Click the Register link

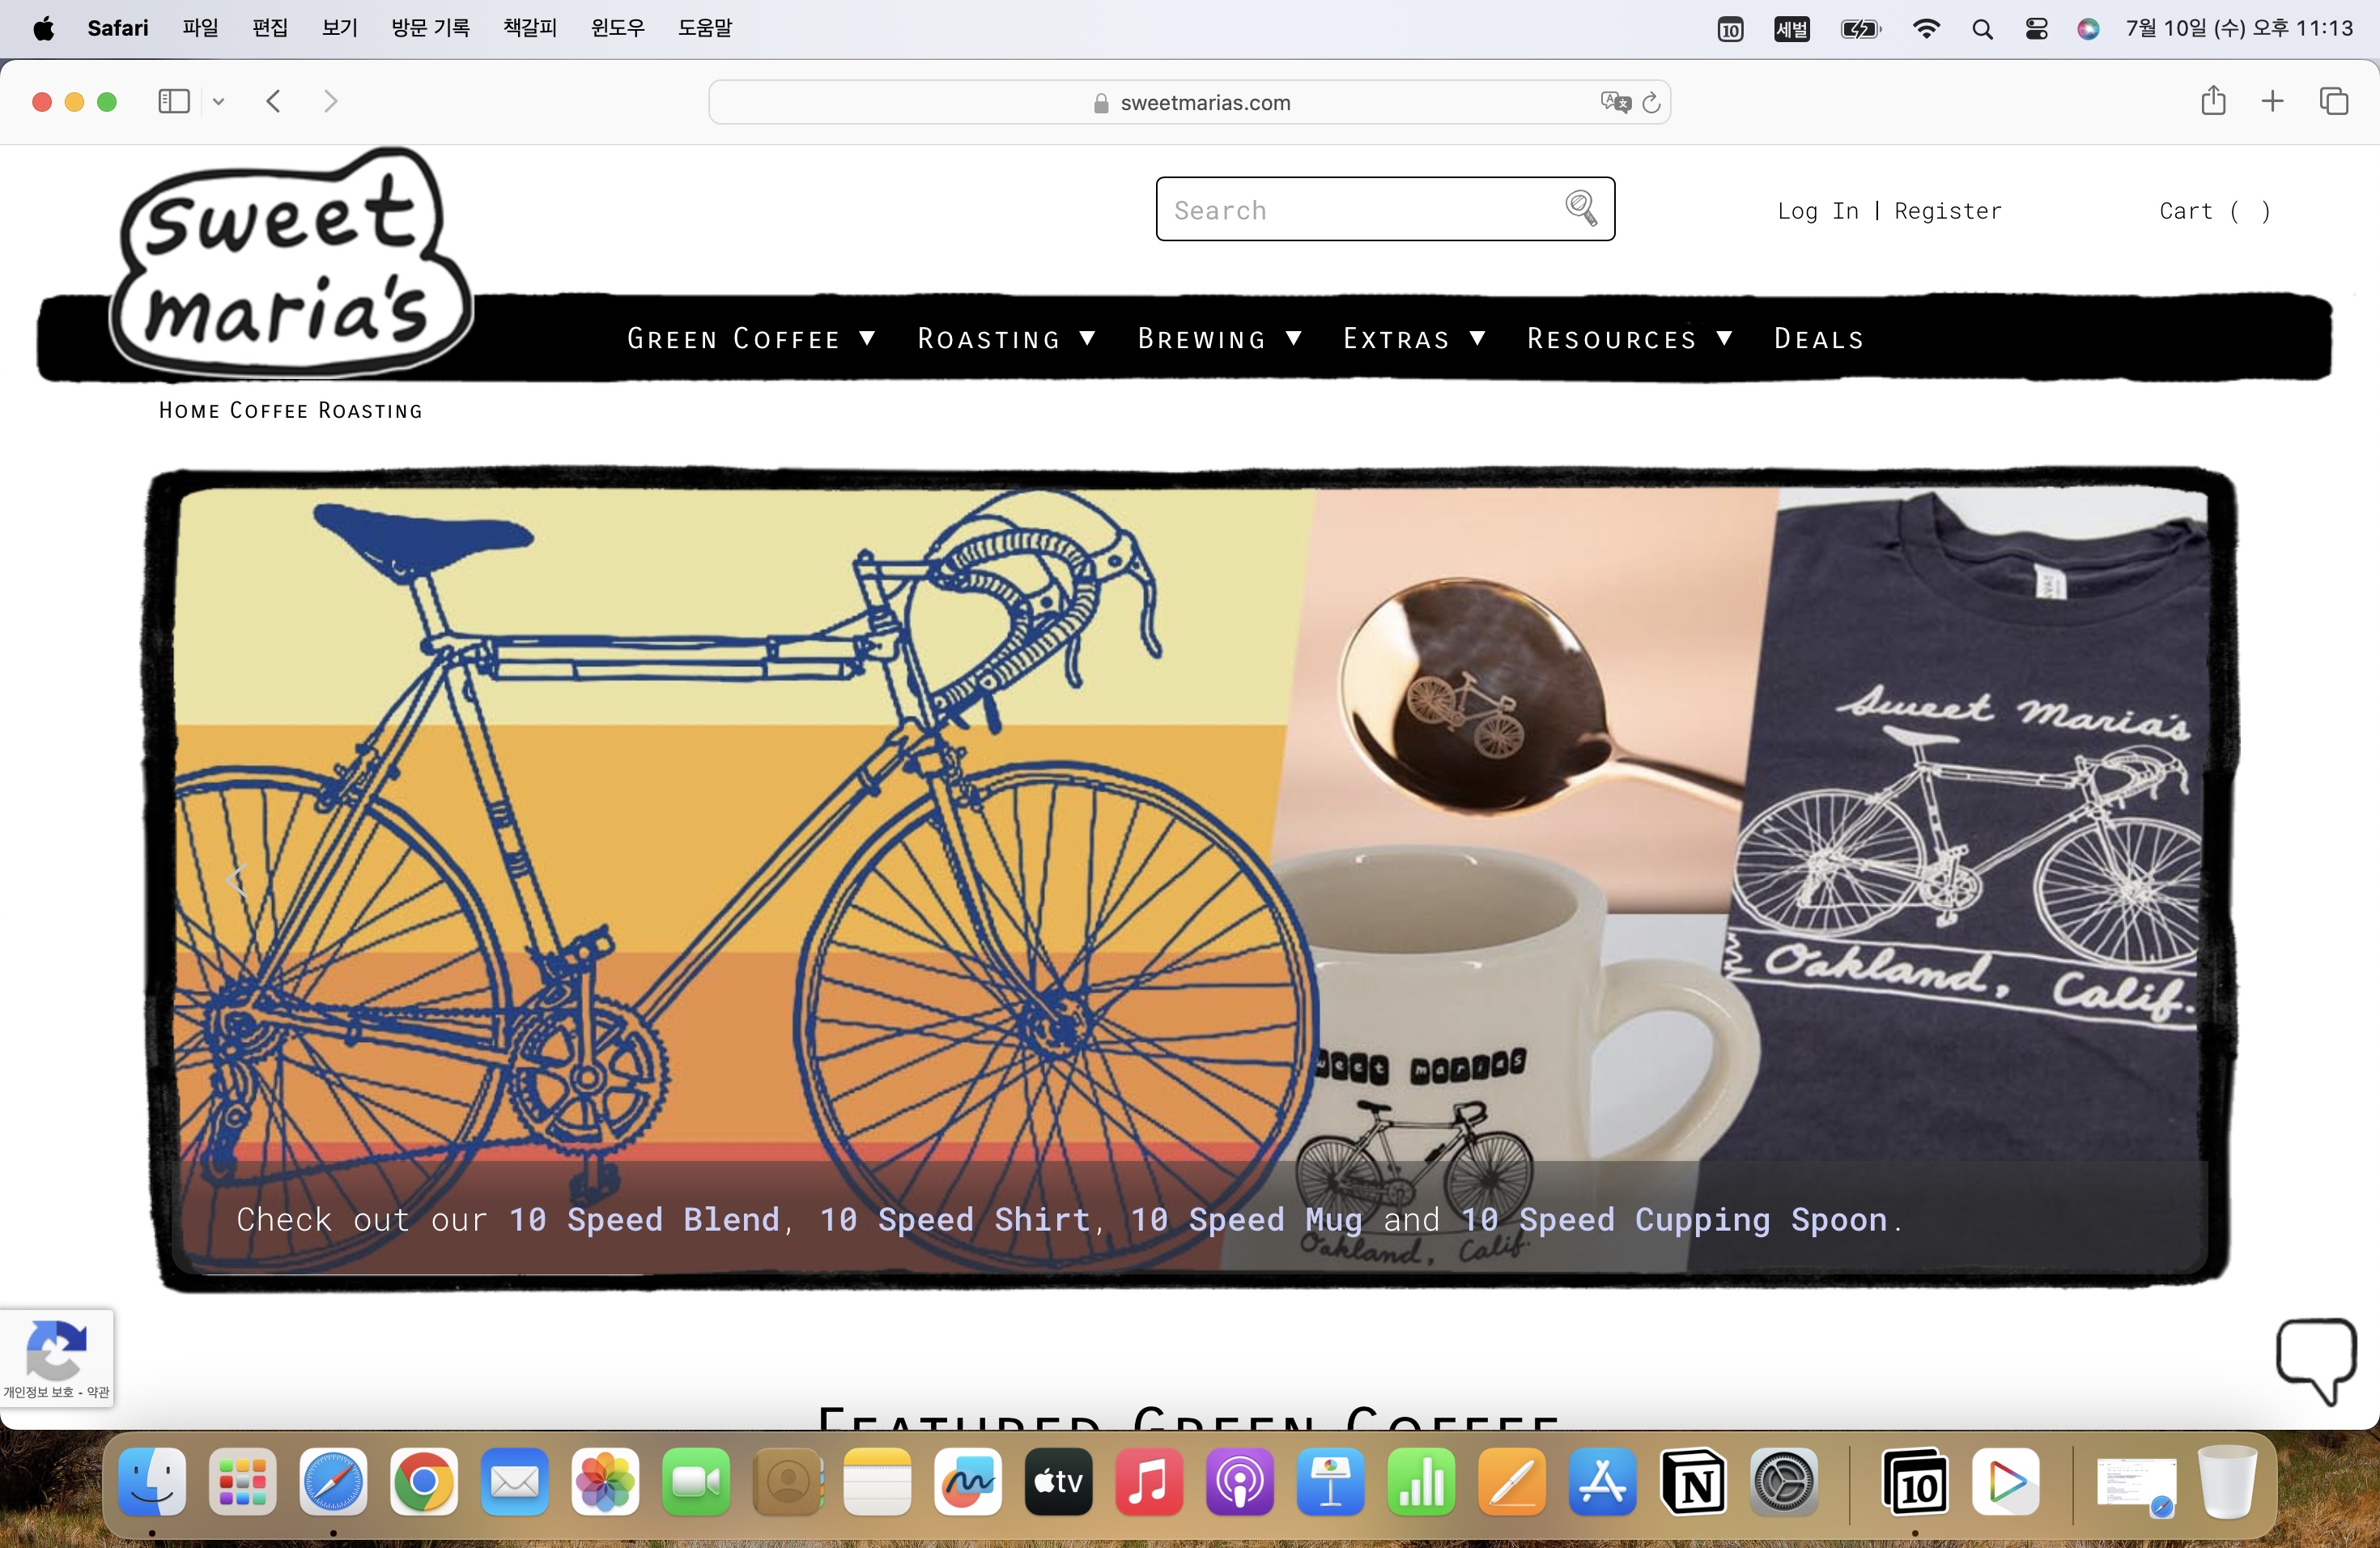tap(1947, 211)
